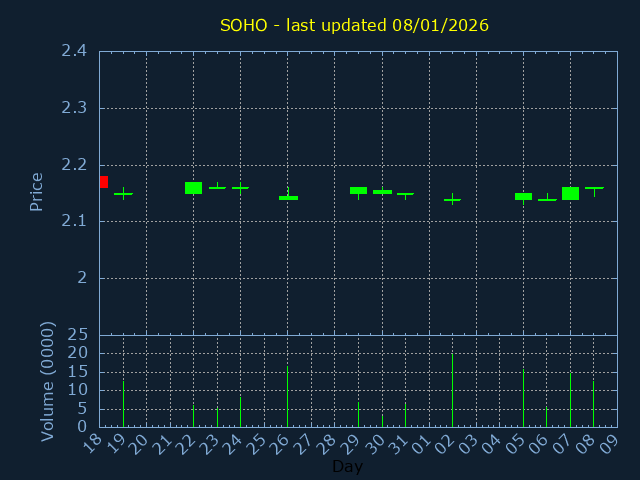Click the tallest volume bar on day 02
640x480 pixels.
[x=452, y=390]
